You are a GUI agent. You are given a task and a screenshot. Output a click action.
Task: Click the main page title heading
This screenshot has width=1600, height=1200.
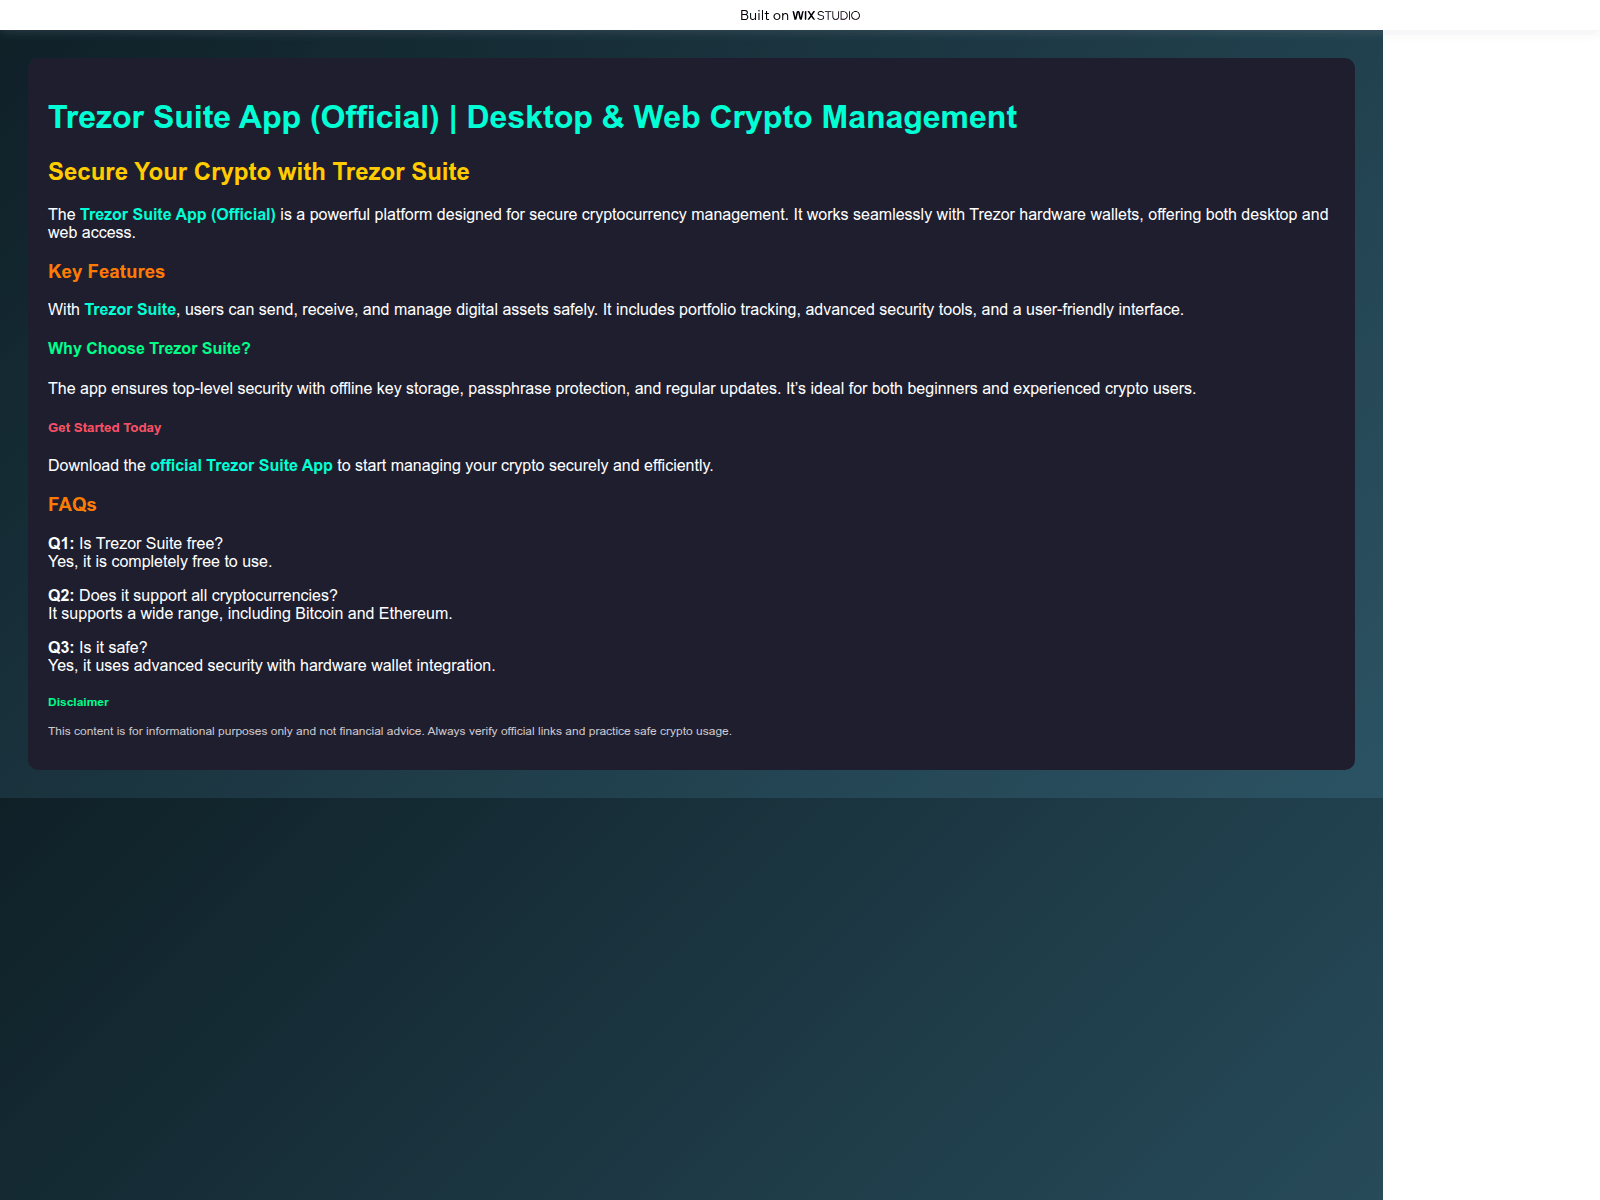(532, 118)
